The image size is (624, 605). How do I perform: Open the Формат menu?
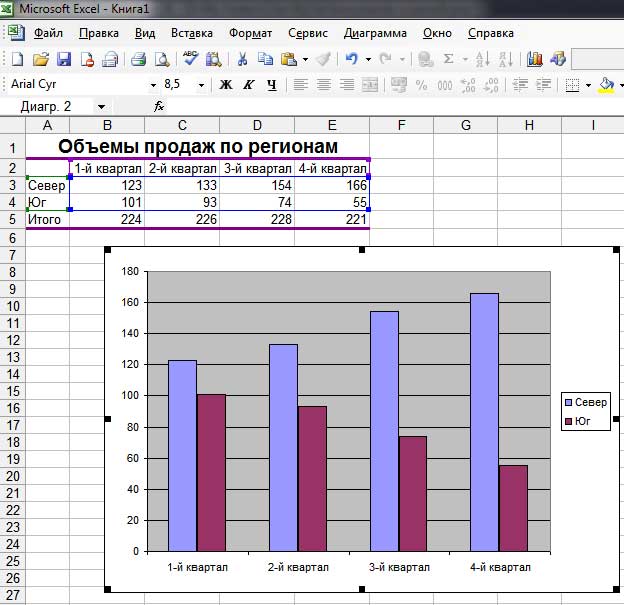click(x=250, y=33)
